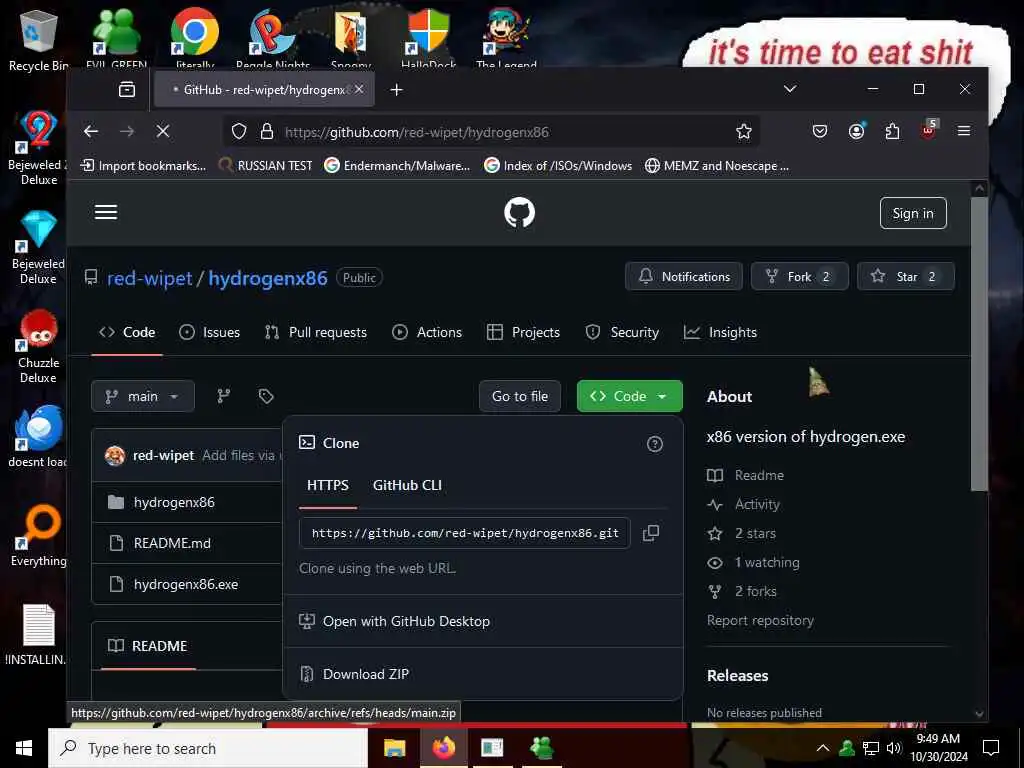
Task: Select the HTTPS clone tab
Action: pos(328,485)
